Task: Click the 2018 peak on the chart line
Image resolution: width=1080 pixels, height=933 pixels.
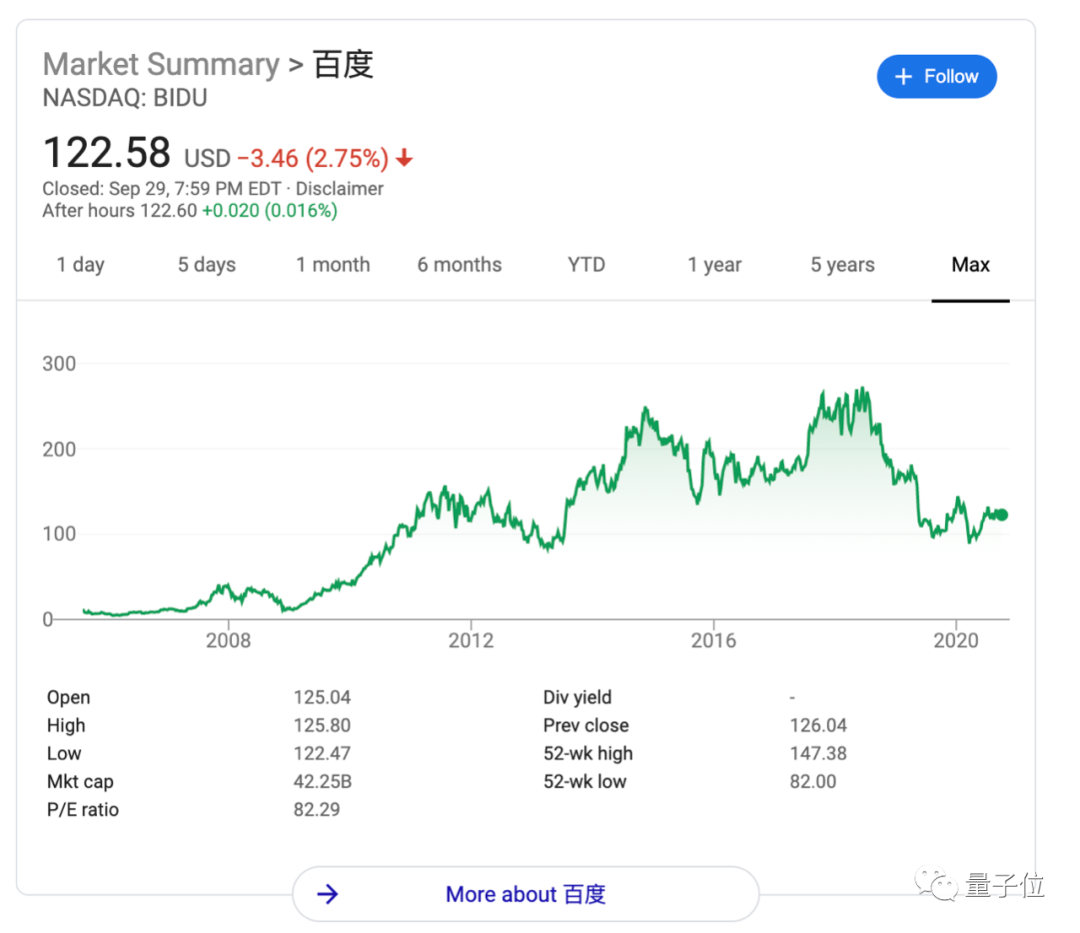Action: click(x=860, y=390)
